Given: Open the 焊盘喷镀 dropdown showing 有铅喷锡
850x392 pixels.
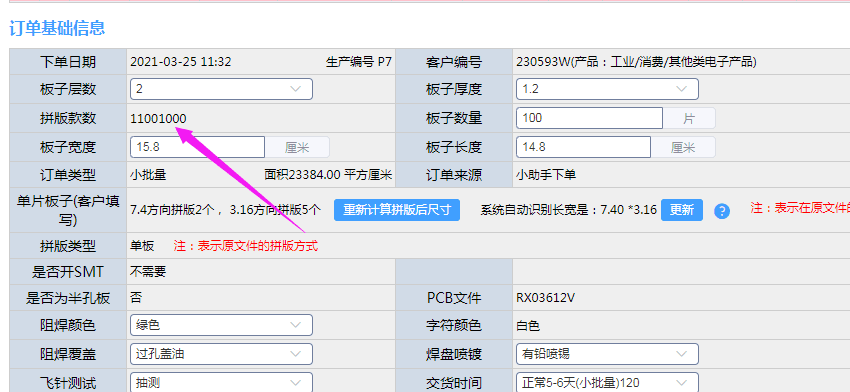Looking at the screenshot, I should coord(607,354).
